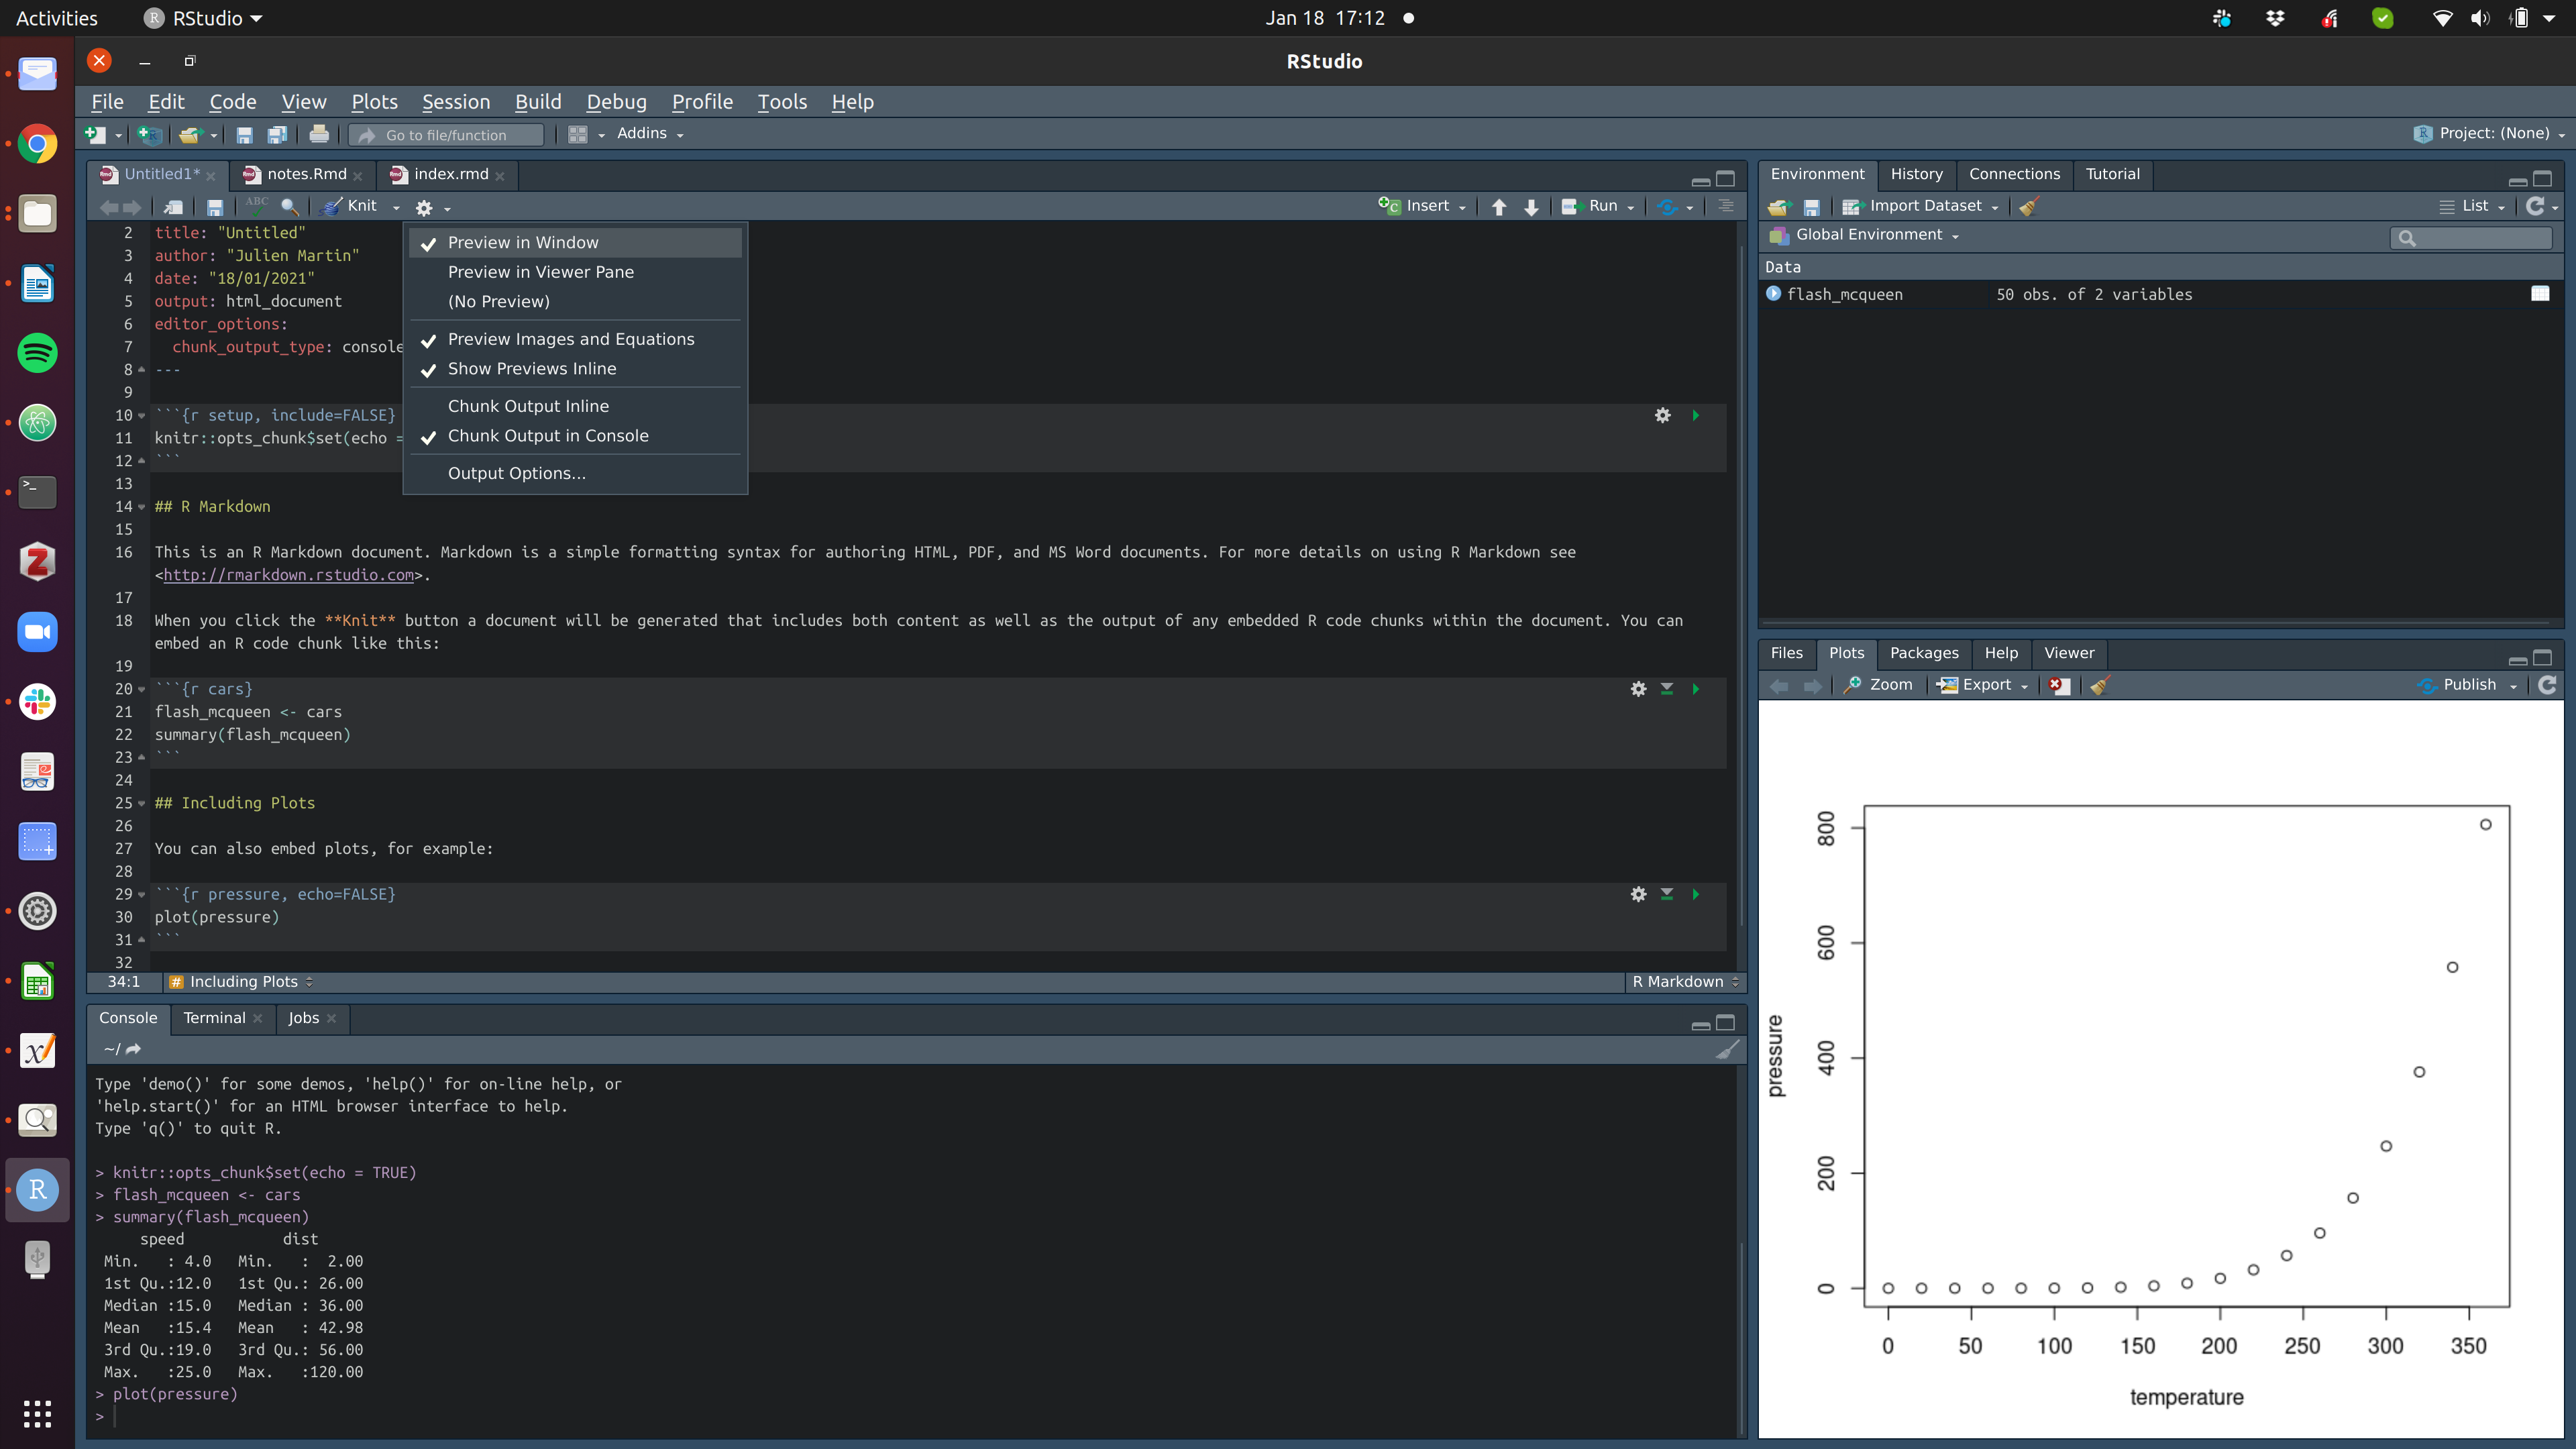Expand the flash_mcqueen data object
This screenshot has width=2576, height=1449.
pos(1773,294)
